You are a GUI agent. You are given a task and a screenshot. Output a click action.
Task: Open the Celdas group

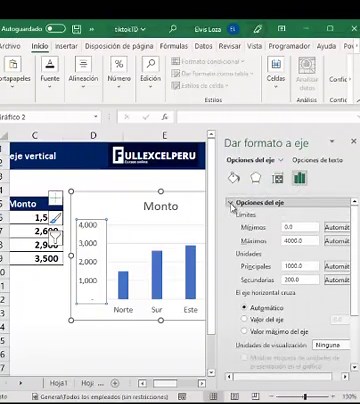(276, 73)
